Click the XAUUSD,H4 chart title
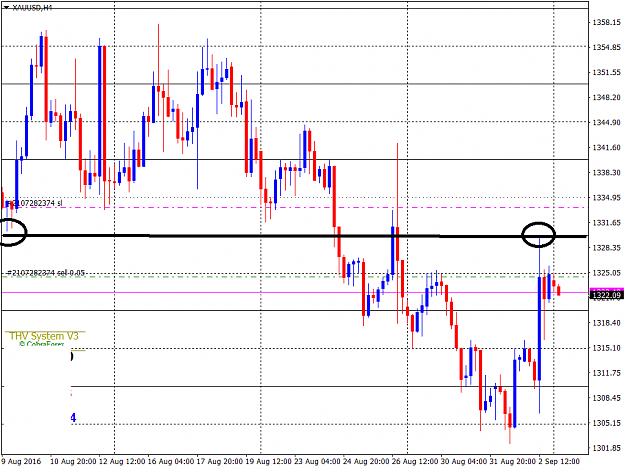 click(32, 8)
